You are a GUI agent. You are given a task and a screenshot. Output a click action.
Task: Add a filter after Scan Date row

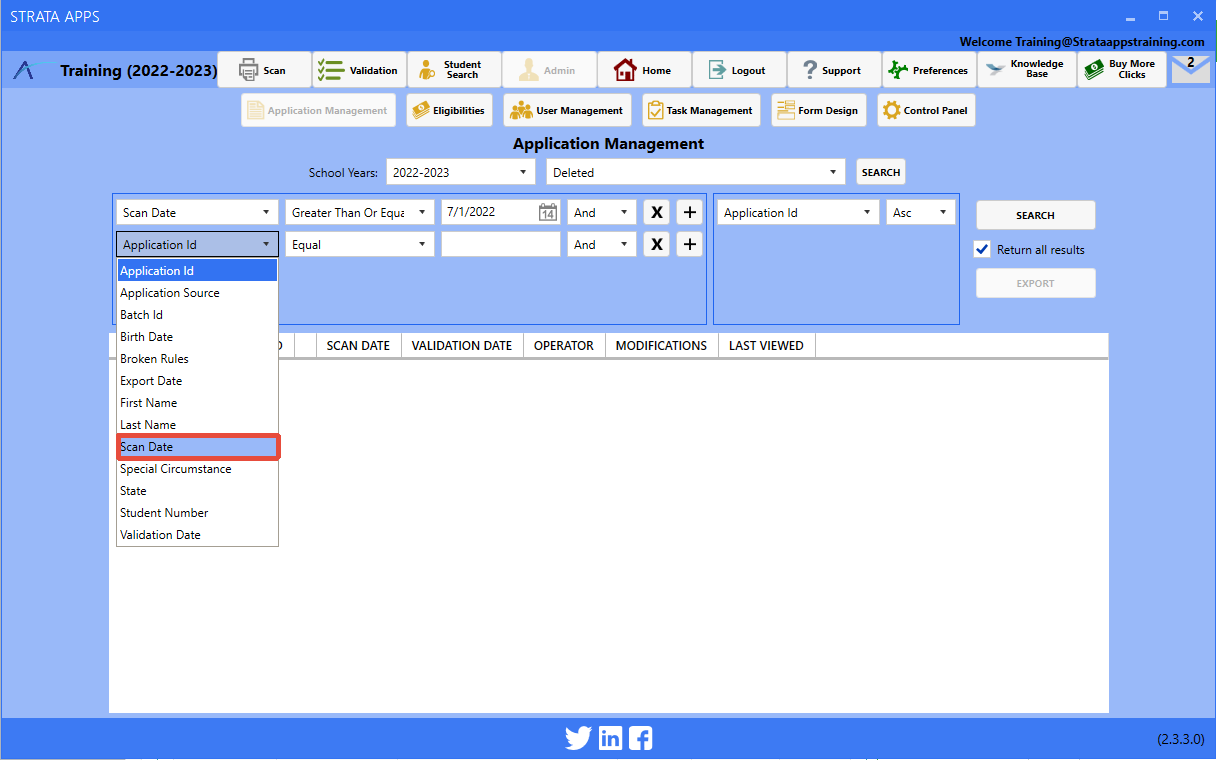tap(689, 212)
